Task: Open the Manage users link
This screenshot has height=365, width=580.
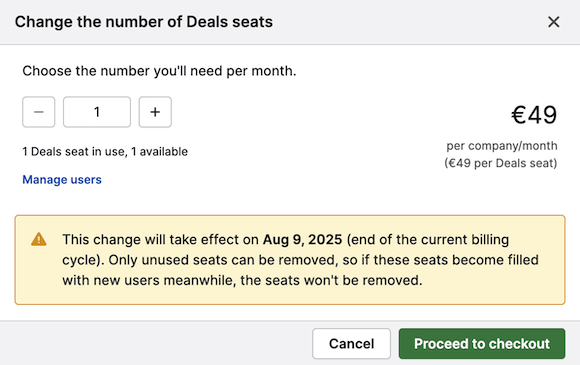Action: pos(62,180)
